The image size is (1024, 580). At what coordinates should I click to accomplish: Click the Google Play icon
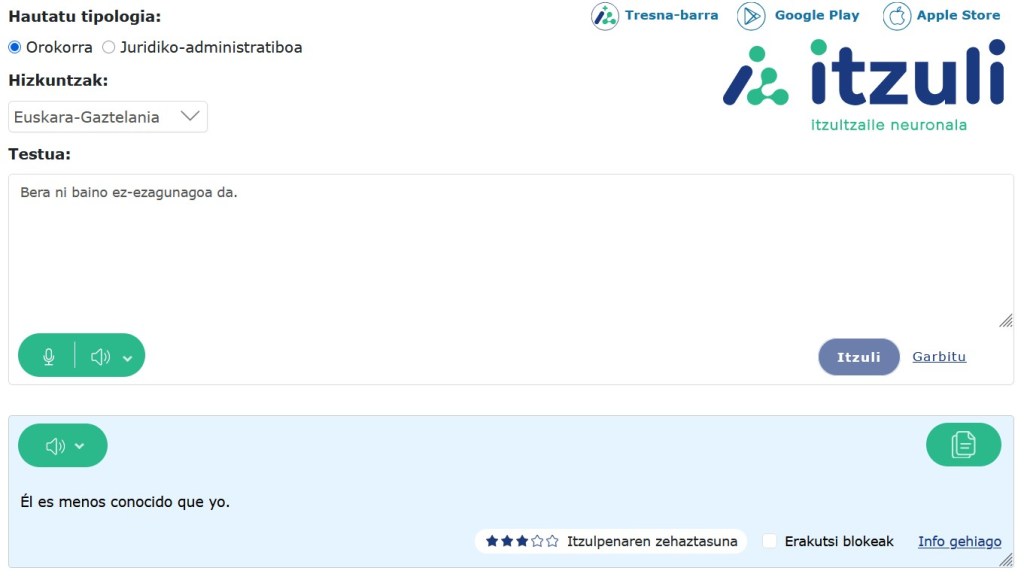[751, 16]
